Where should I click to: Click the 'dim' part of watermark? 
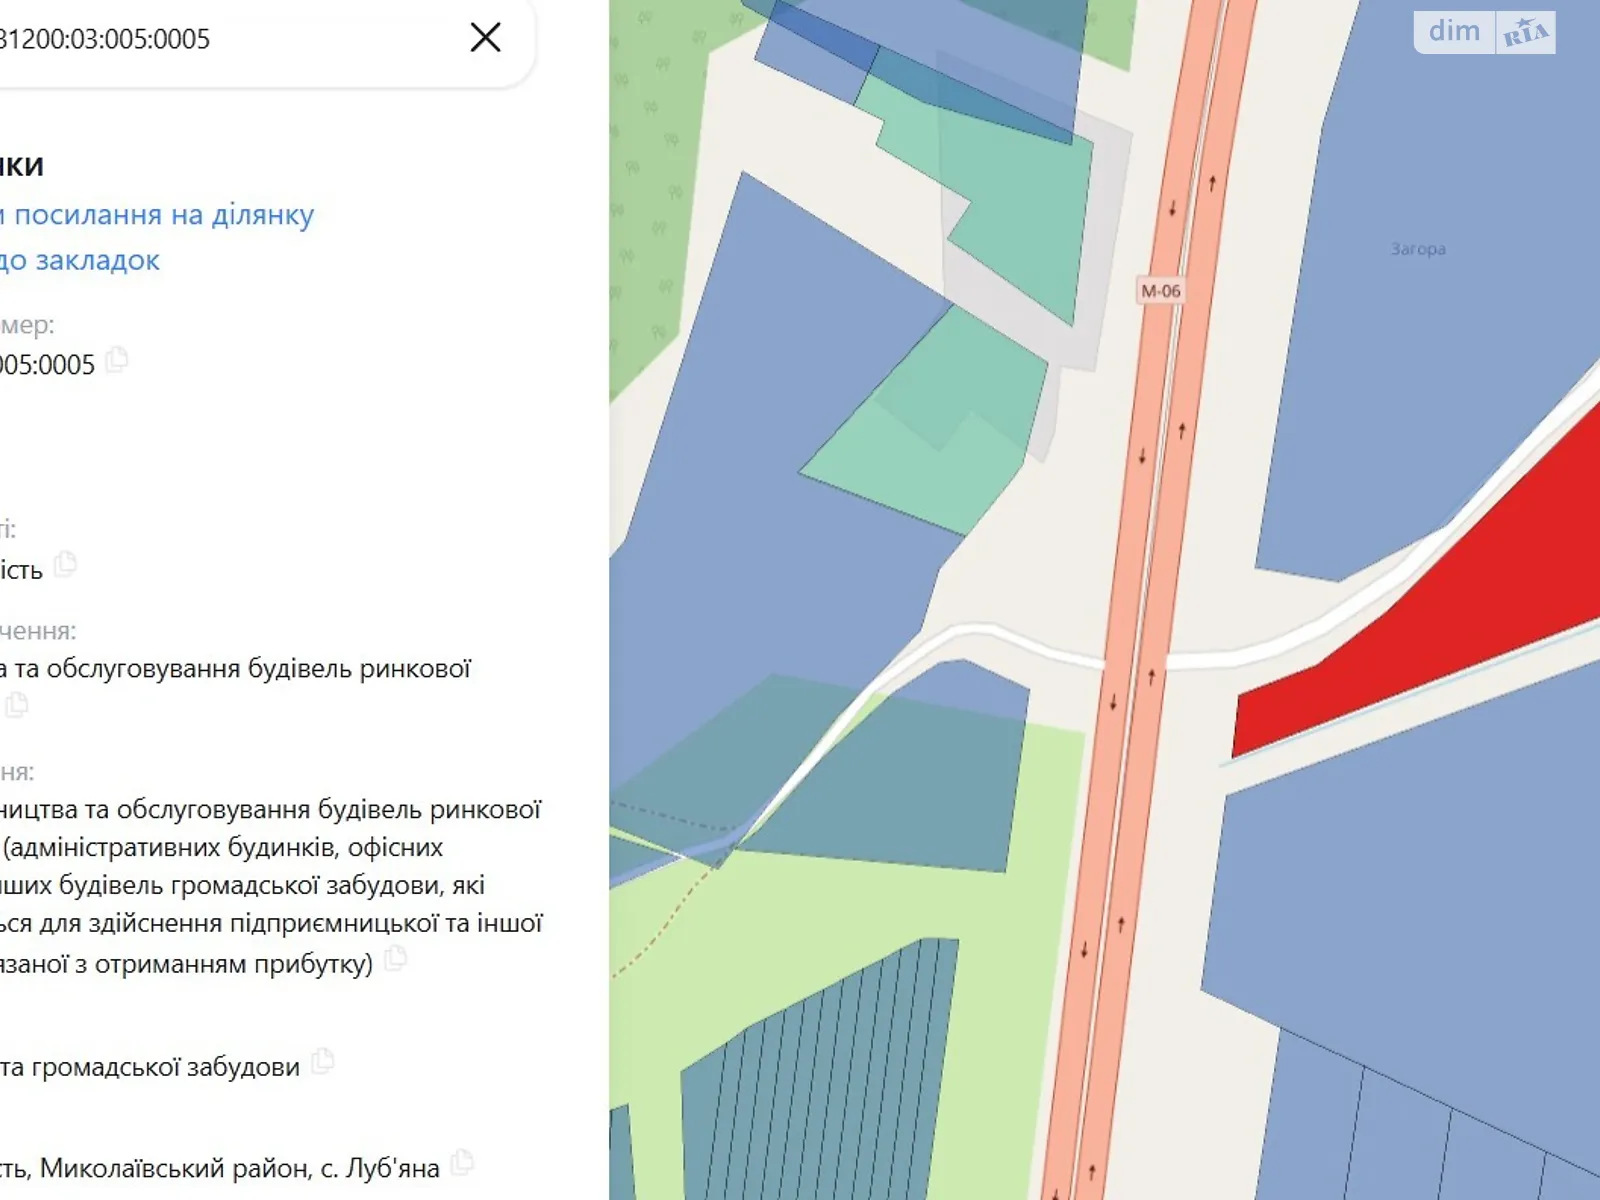[x=1454, y=32]
